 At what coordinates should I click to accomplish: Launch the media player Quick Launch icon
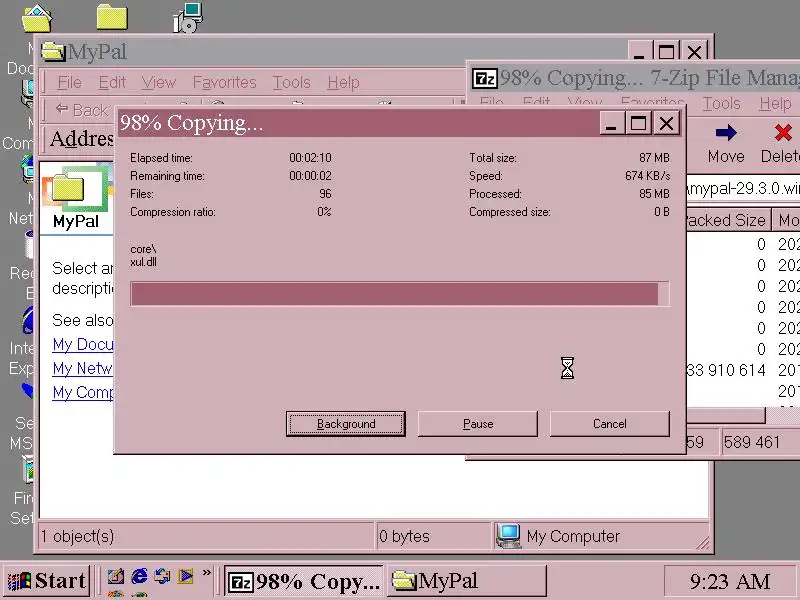click(186, 577)
